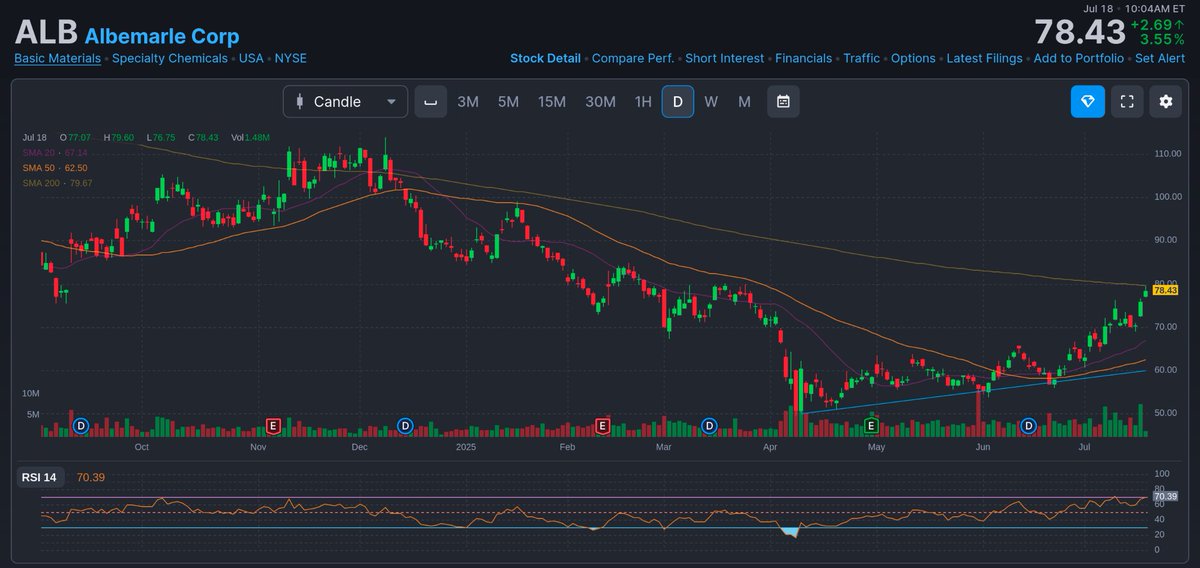Open the Candle chart type dropdown
Image resolution: width=1200 pixels, height=568 pixels.
(x=345, y=101)
